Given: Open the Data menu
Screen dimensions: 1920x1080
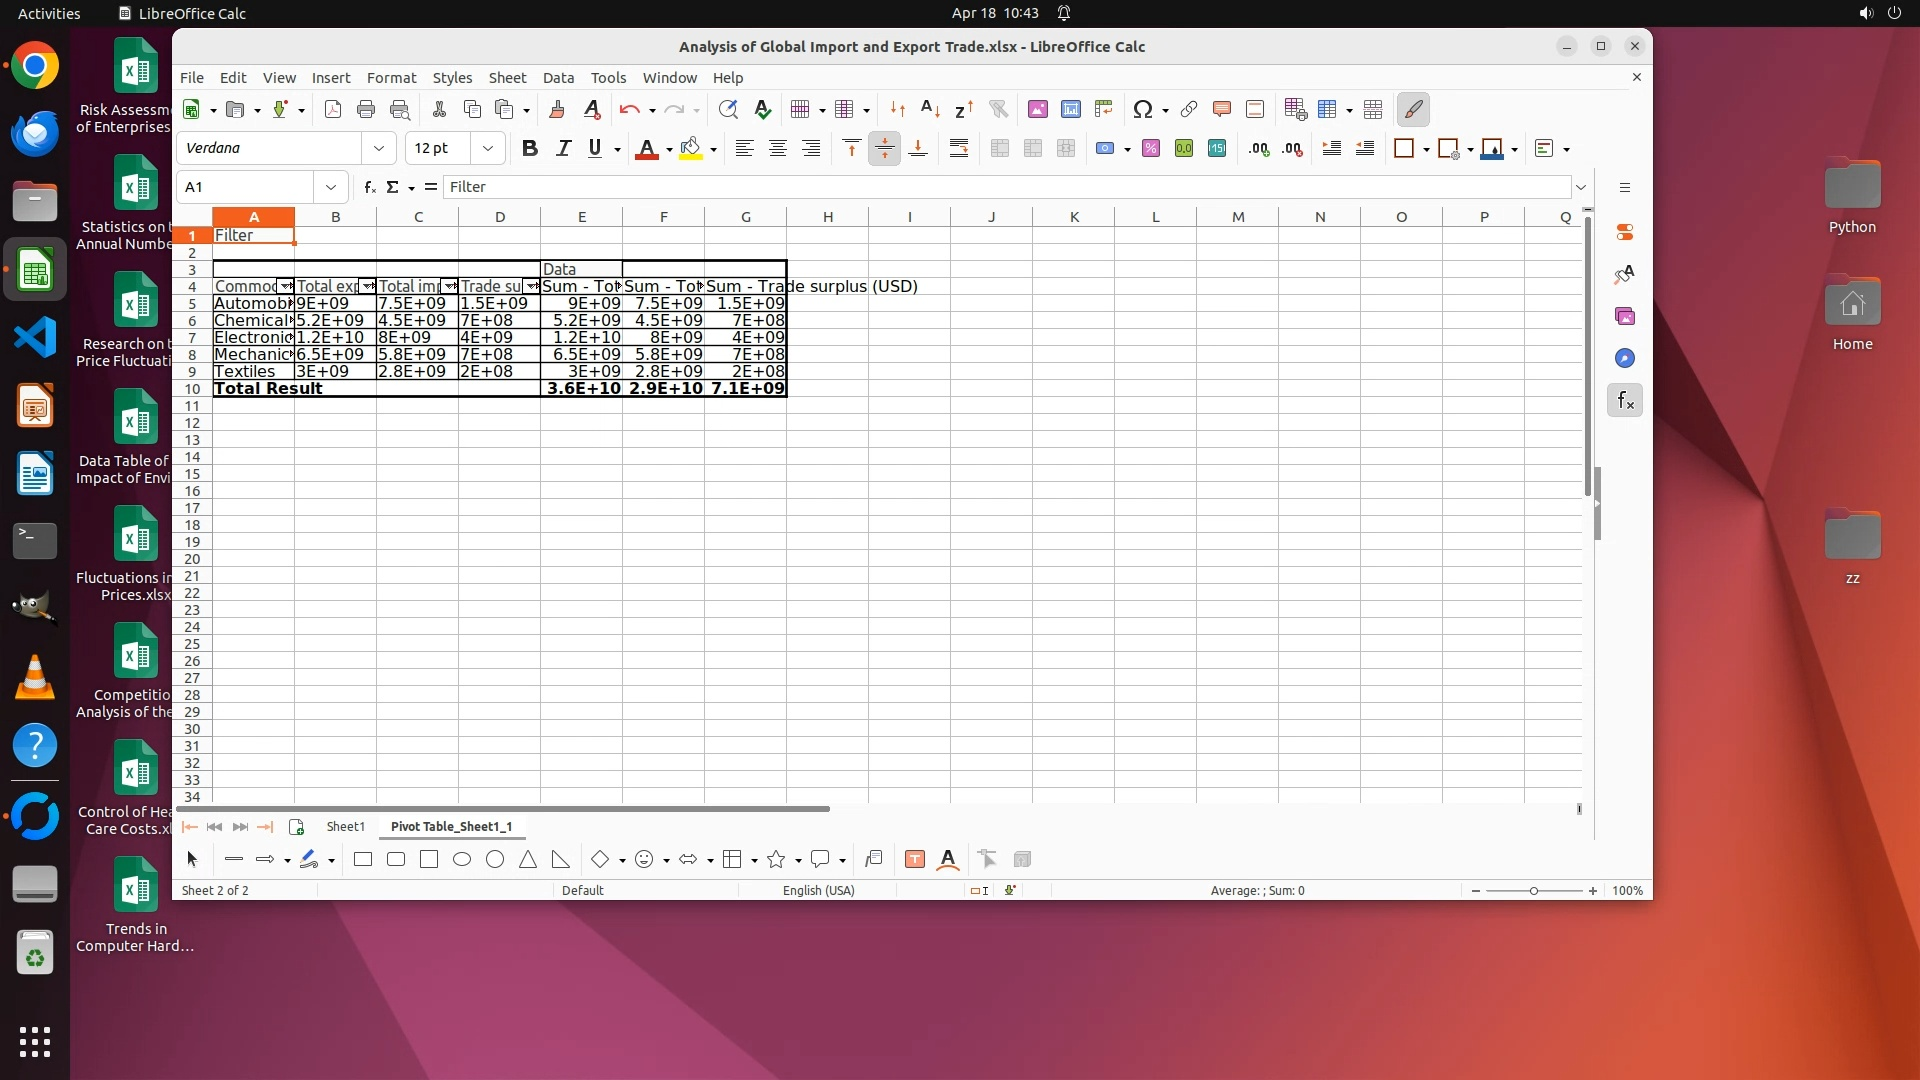Looking at the screenshot, I should coord(558,77).
